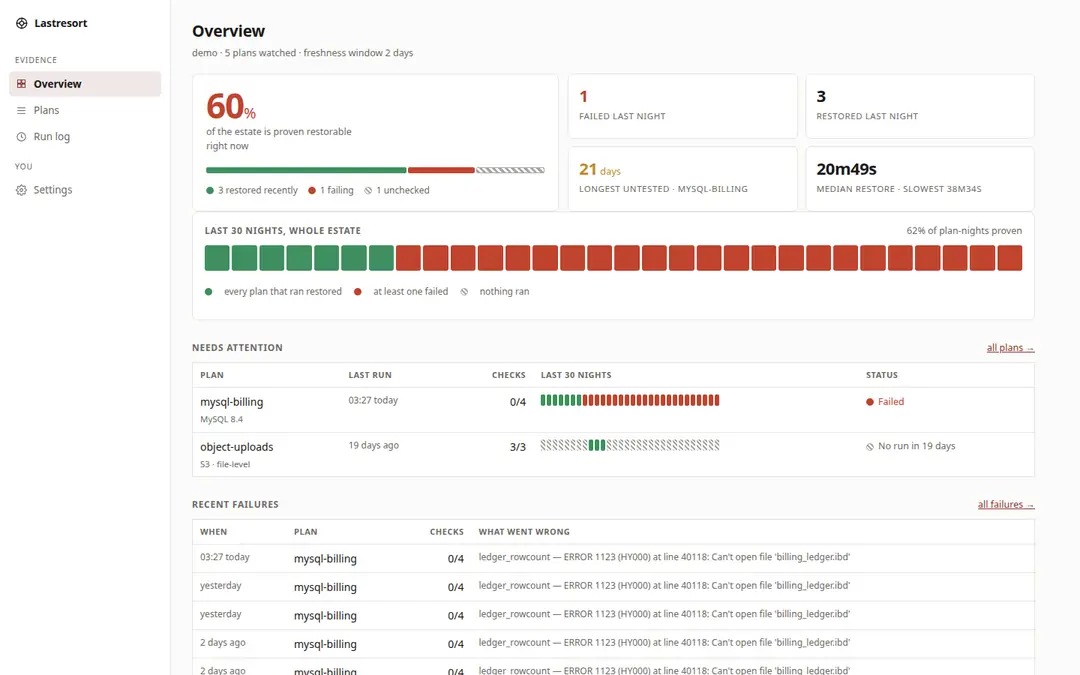Screen dimensions: 1080x675
Task: Click the '3 Restored last night' card
Action: pos(920,107)
